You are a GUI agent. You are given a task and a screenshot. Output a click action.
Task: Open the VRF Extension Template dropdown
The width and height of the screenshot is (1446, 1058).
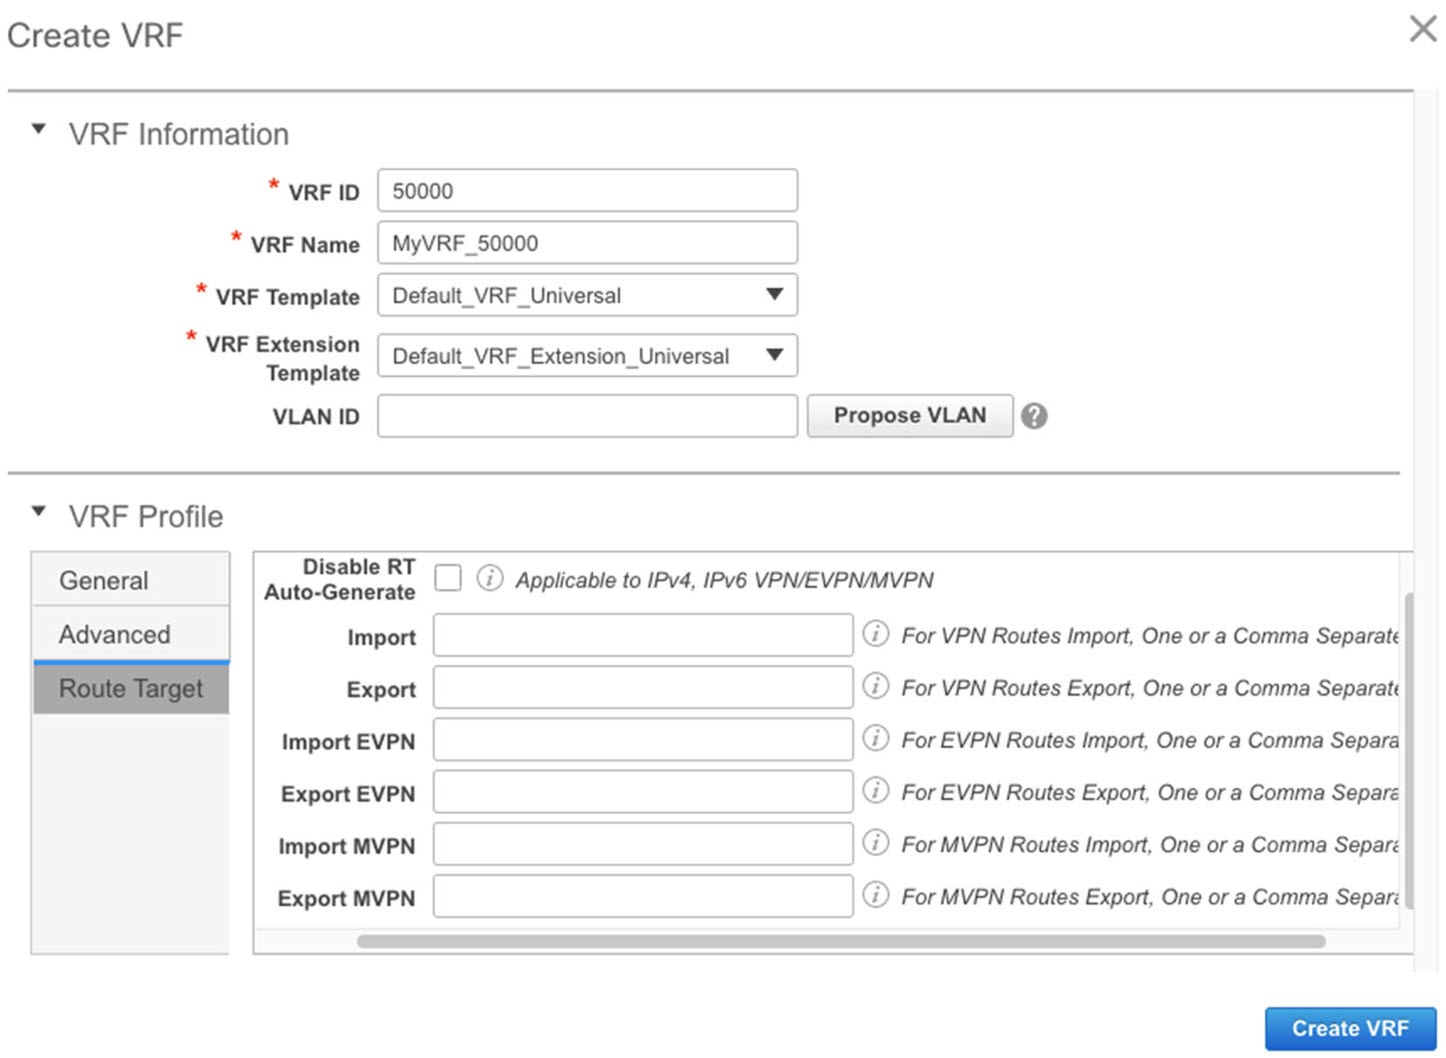click(773, 355)
